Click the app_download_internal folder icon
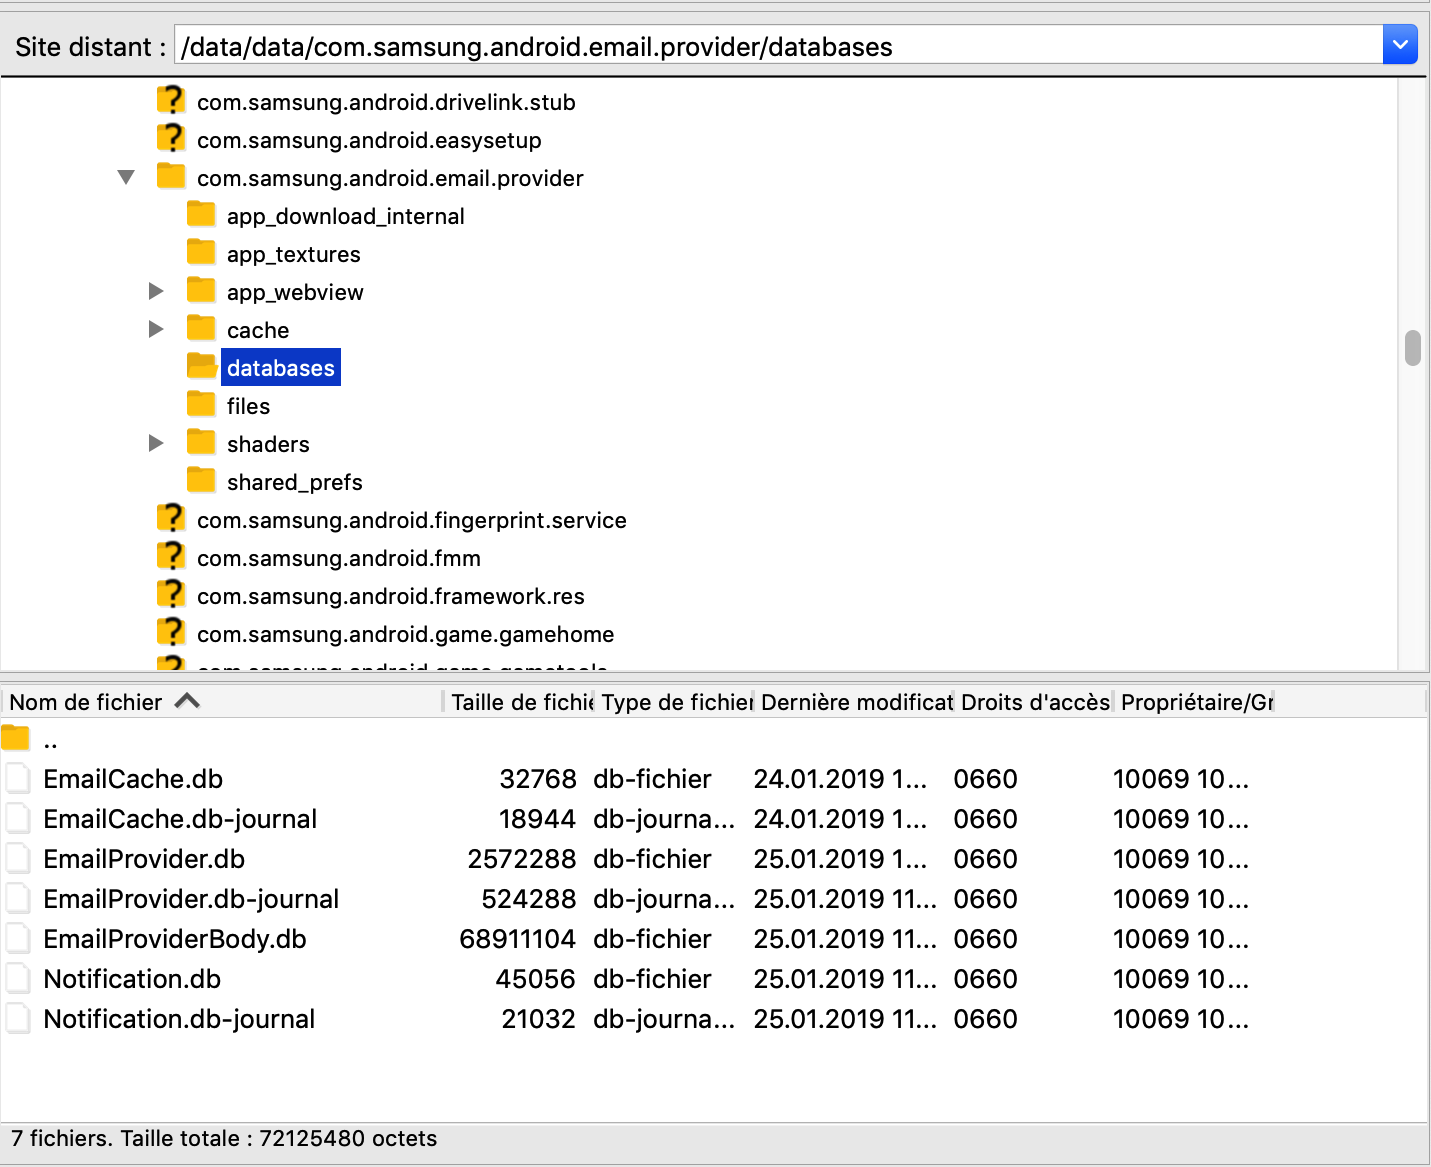 (x=202, y=214)
